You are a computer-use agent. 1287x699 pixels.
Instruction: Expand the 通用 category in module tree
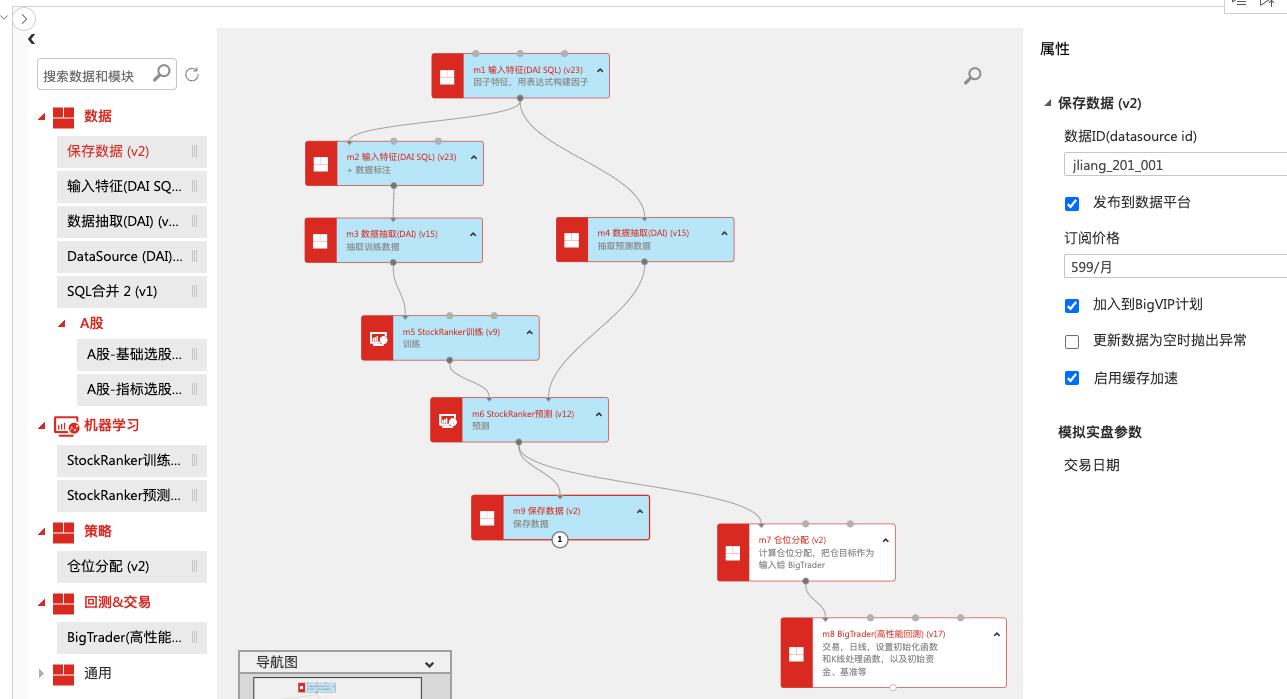41,673
